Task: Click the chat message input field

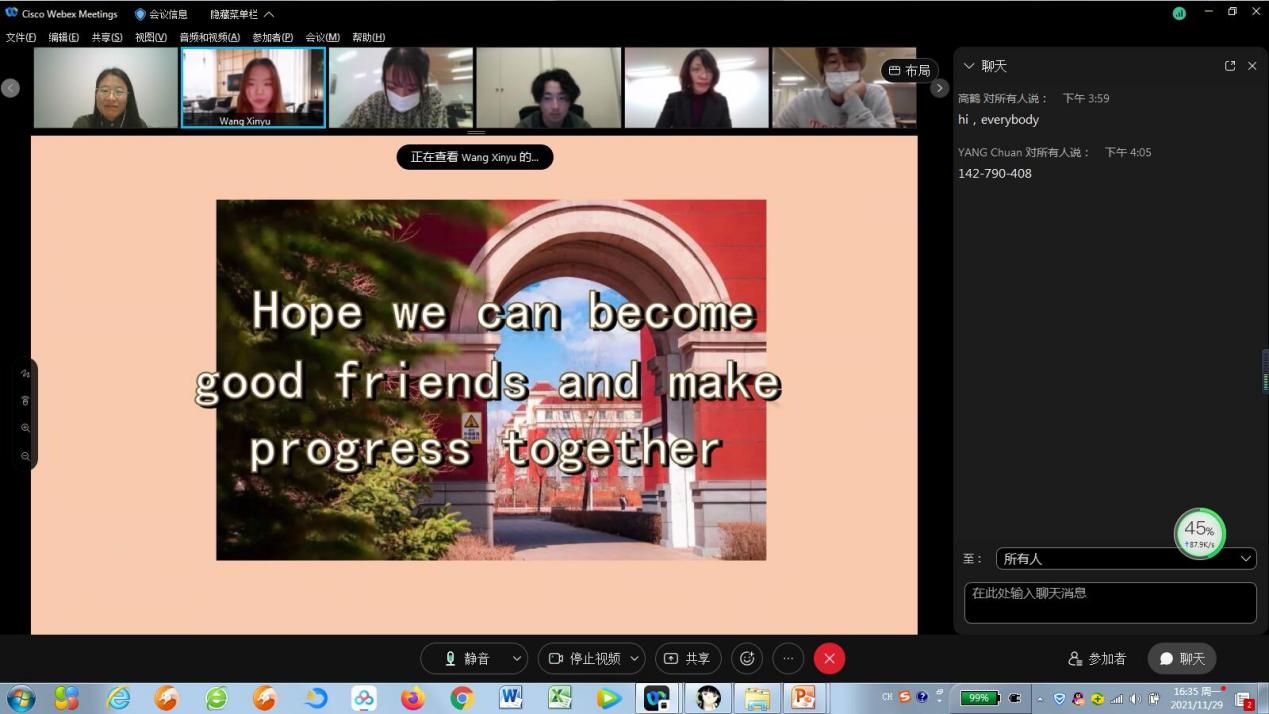Action: pyautogui.click(x=1109, y=602)
